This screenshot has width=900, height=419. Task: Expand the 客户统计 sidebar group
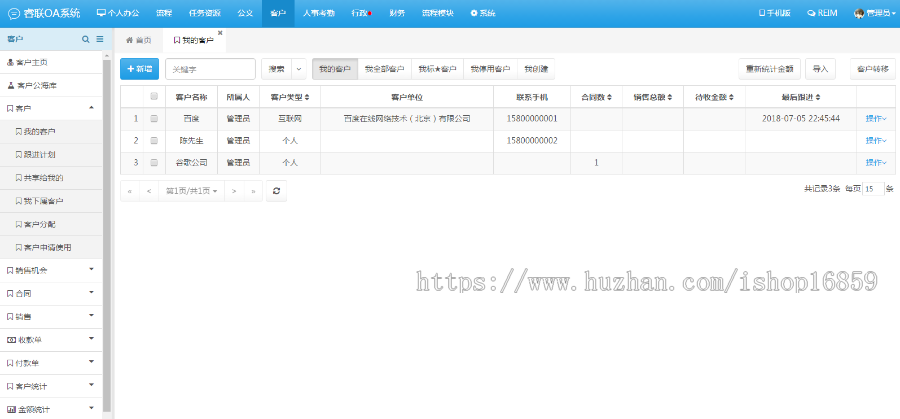coord(52,386)
